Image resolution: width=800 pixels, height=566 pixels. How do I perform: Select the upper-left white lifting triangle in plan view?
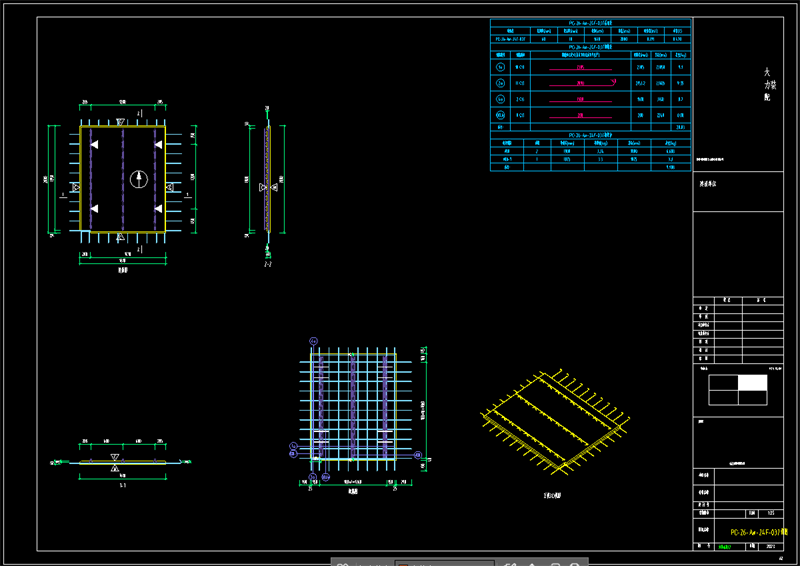pos(94,145)
